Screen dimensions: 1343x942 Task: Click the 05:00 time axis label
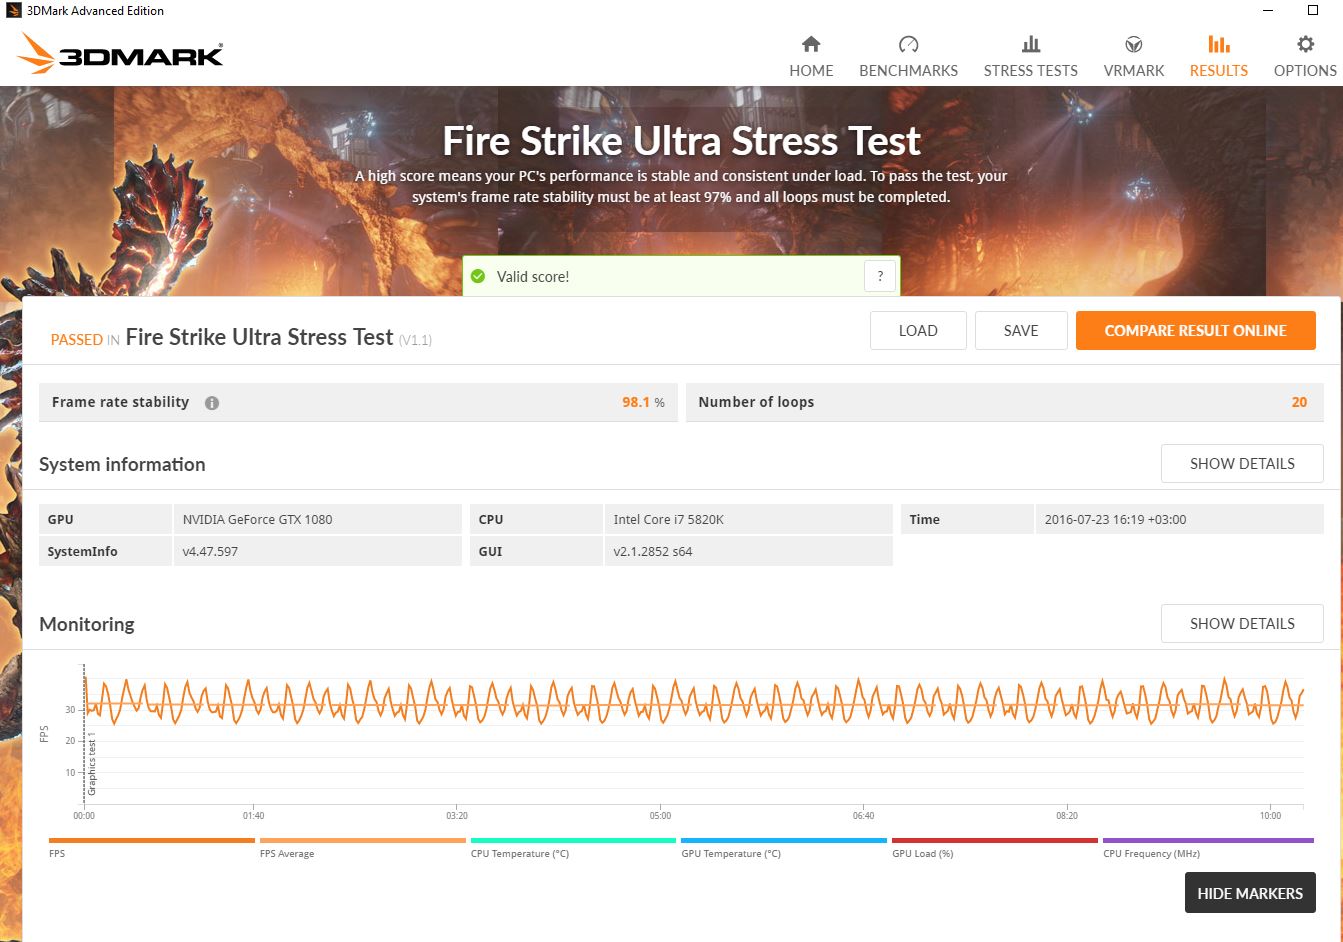(x=660, y=815)
